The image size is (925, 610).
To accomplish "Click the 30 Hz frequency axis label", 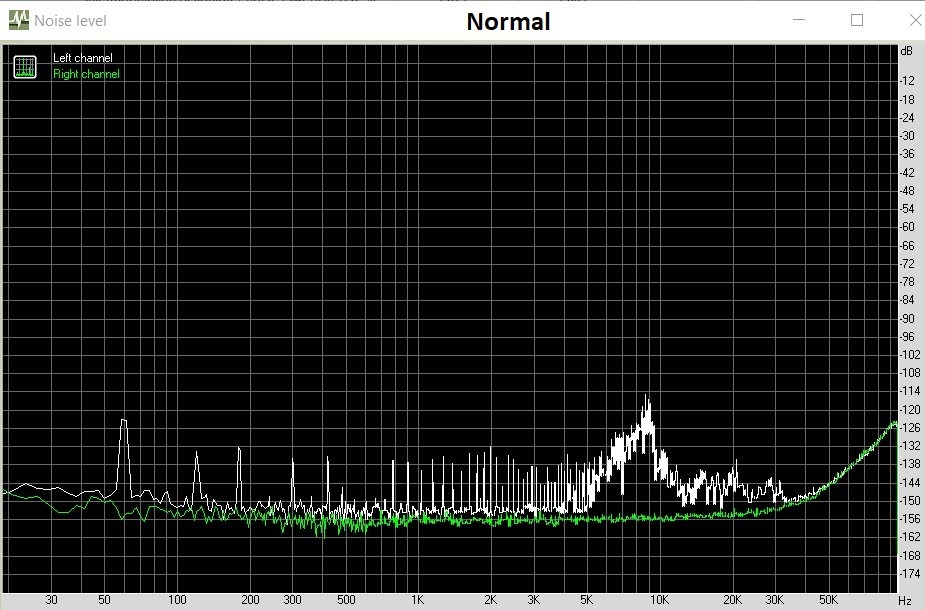I will click(51, 600).
